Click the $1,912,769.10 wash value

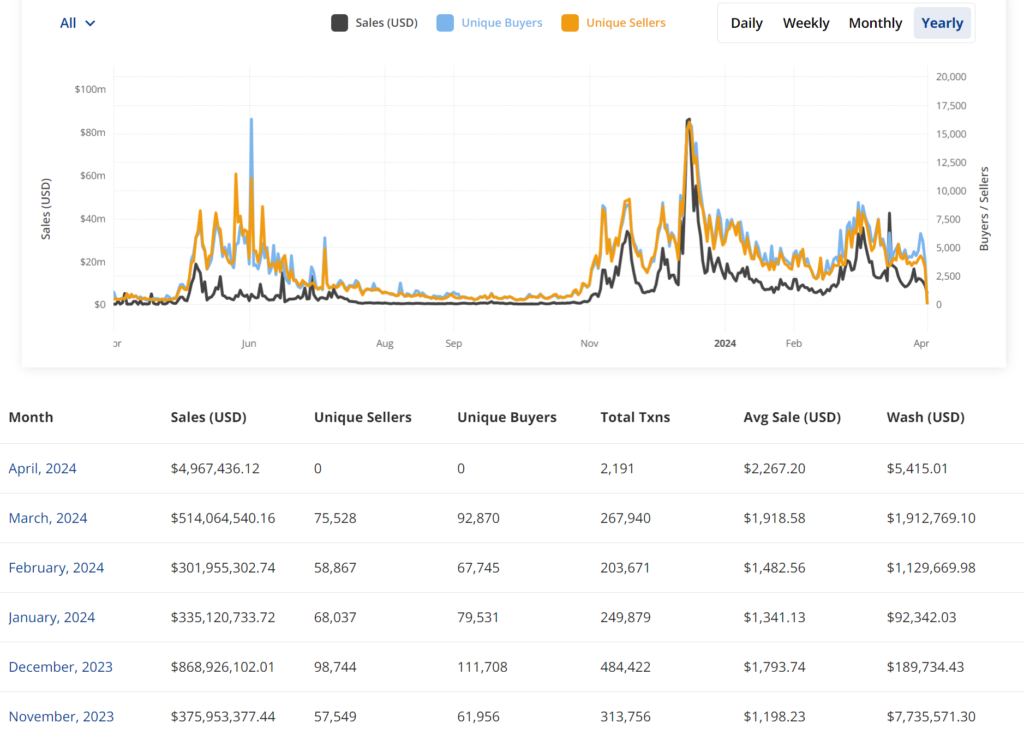tap(931, 518)
